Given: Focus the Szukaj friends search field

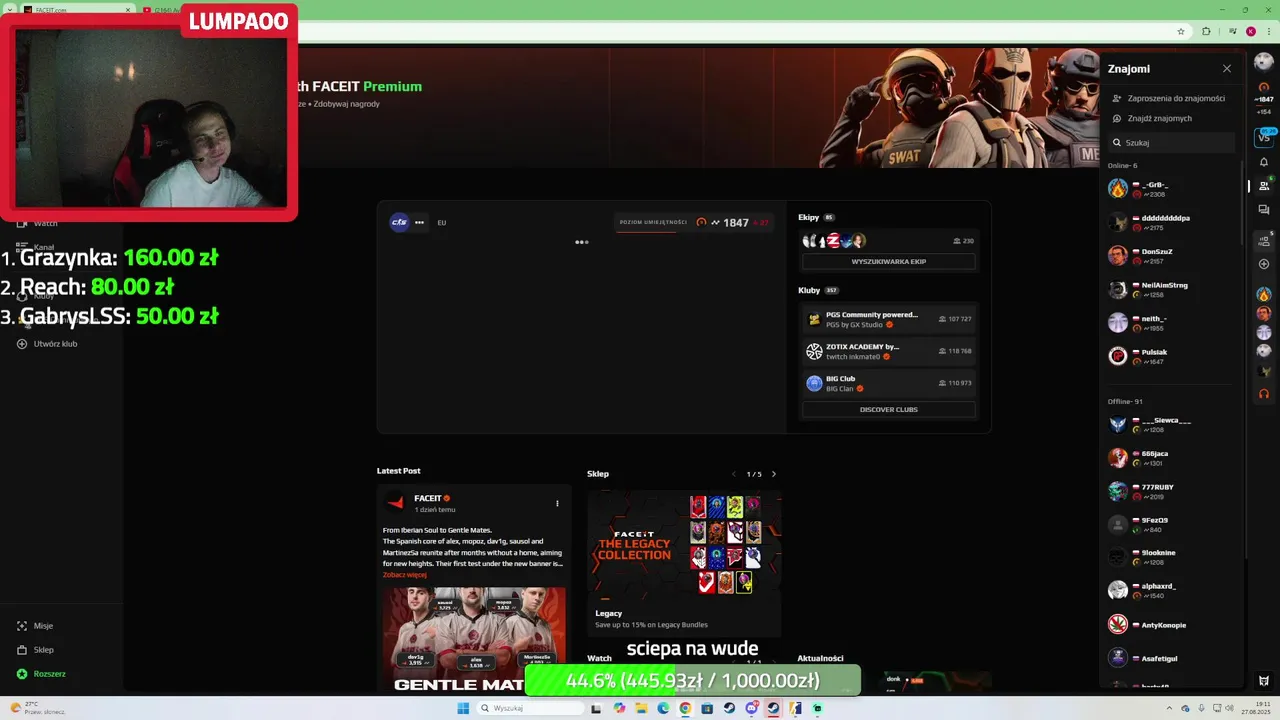Looking at the screenshot, I should pyautogui.click(x=1172, y=142).
